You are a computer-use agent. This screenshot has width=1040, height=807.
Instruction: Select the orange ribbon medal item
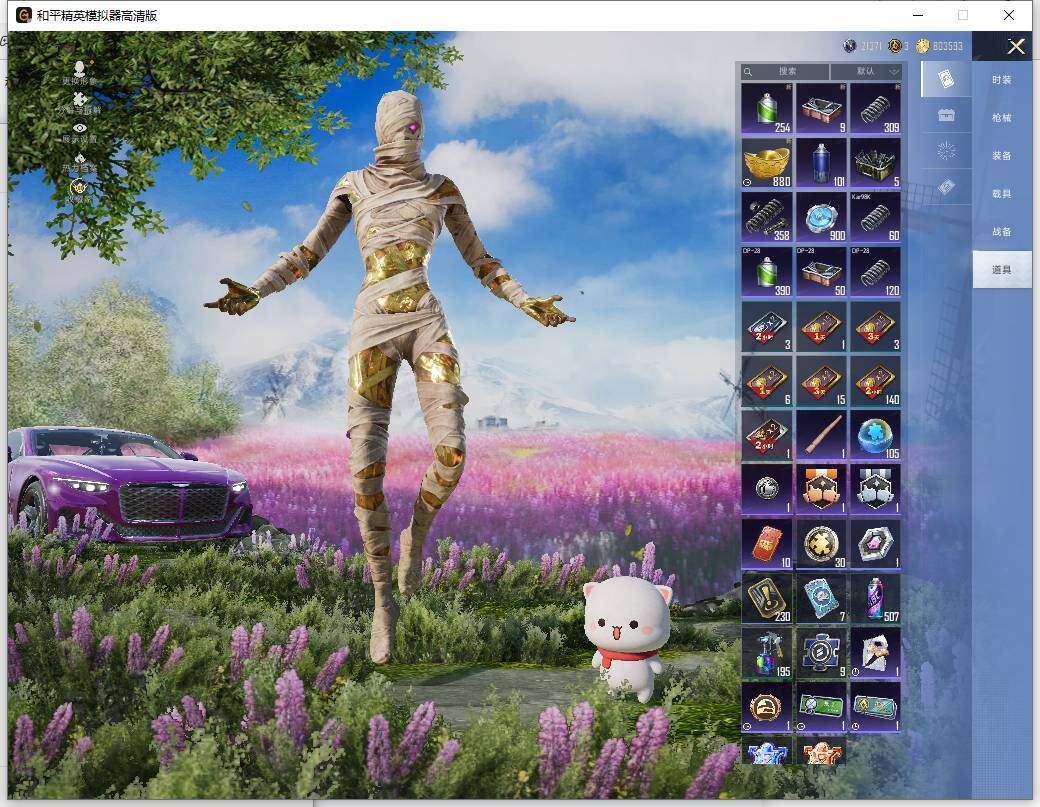click(x=821, y=489)
